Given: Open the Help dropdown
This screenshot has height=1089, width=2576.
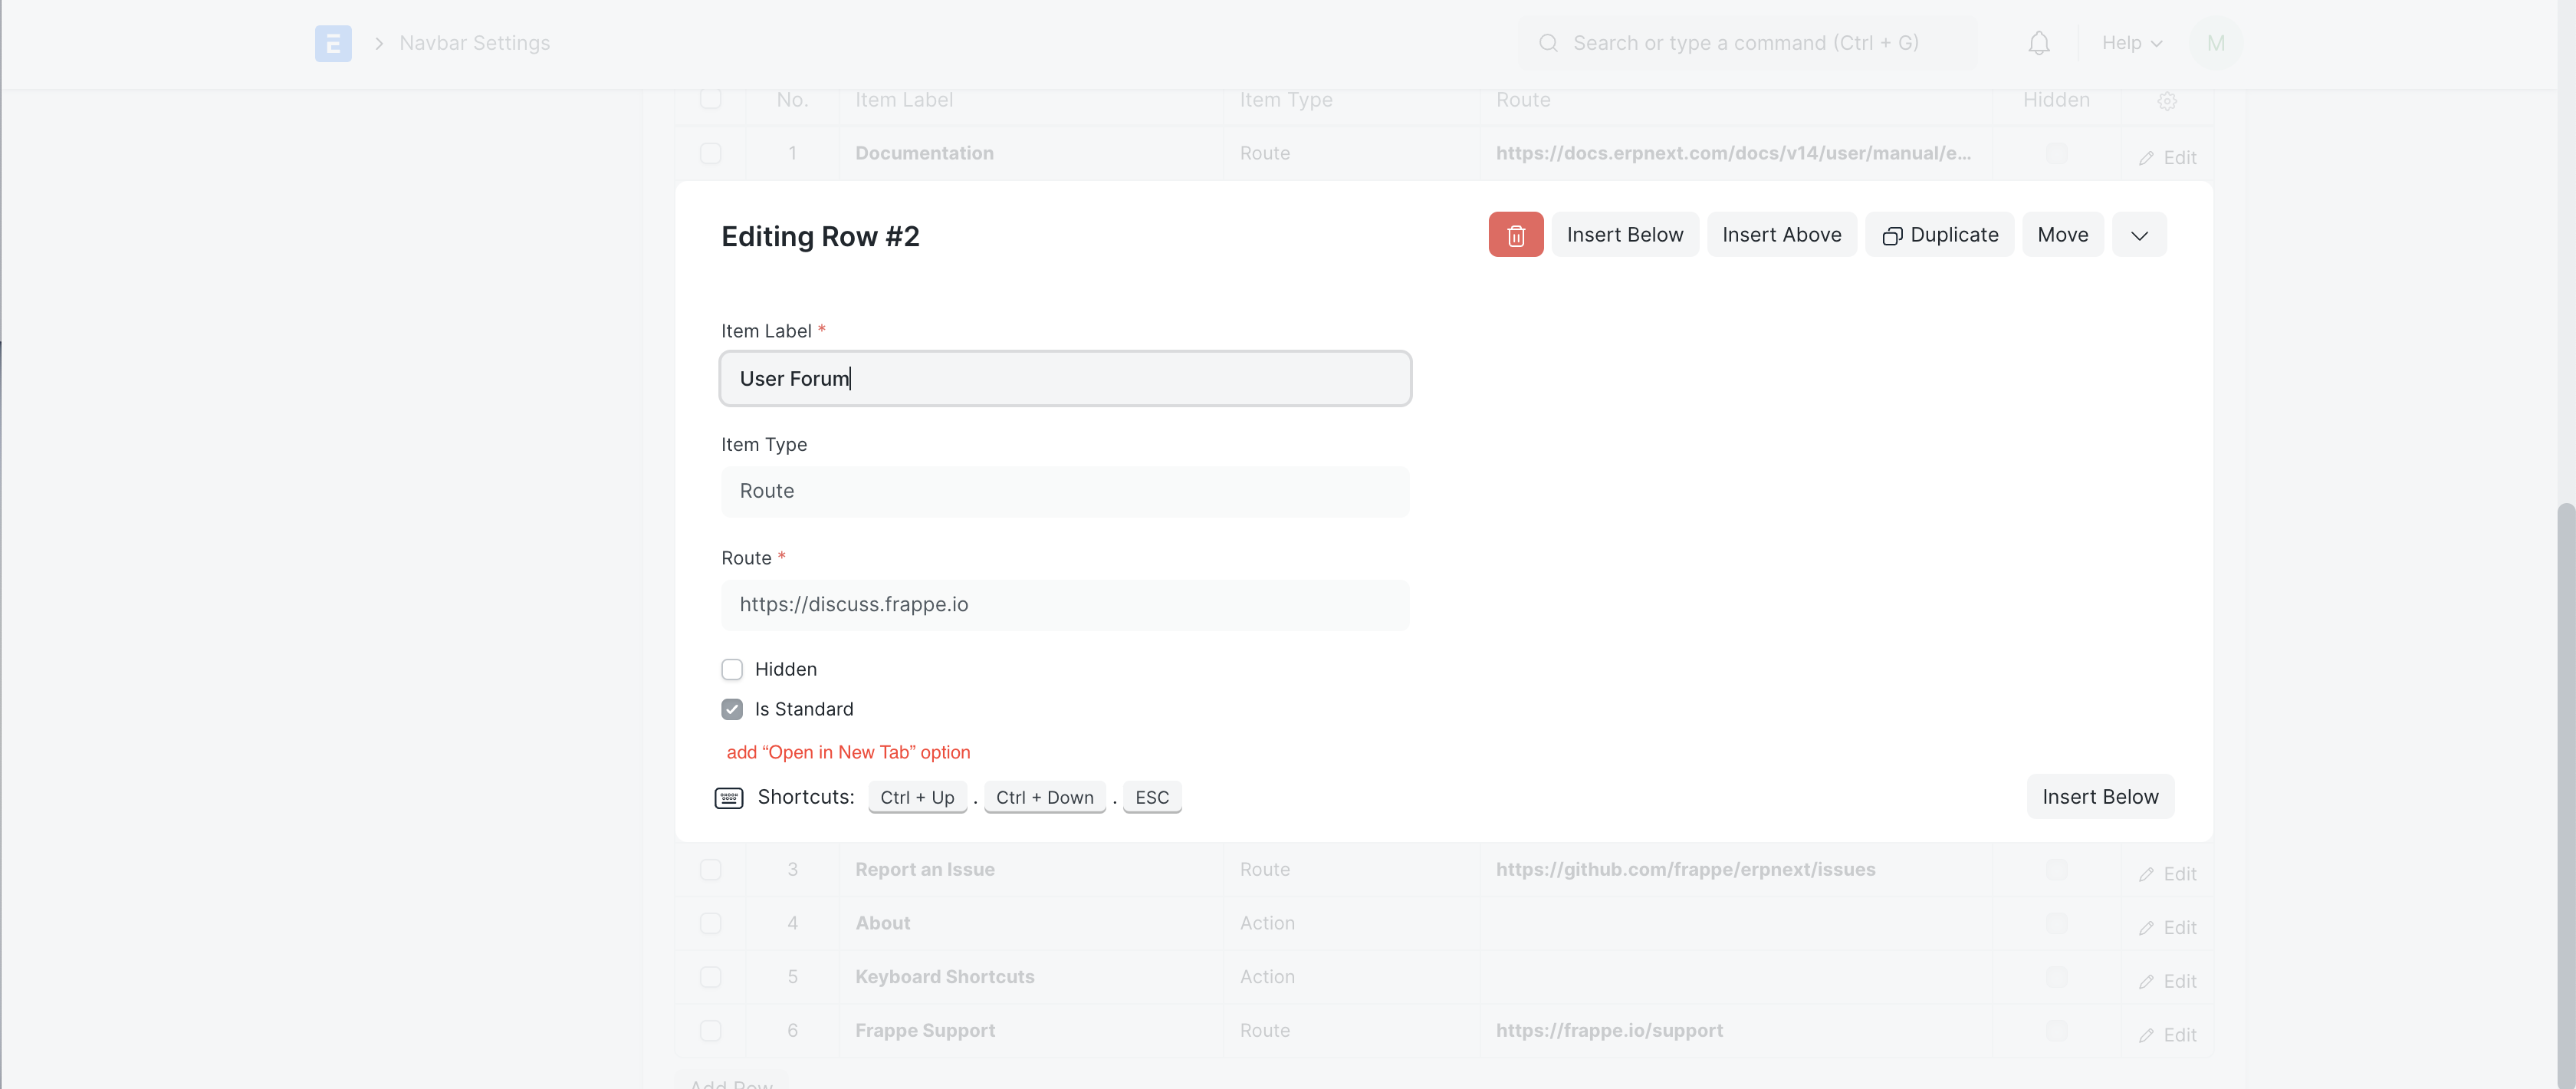Looking at the screenshot, I should (2130, 42).
